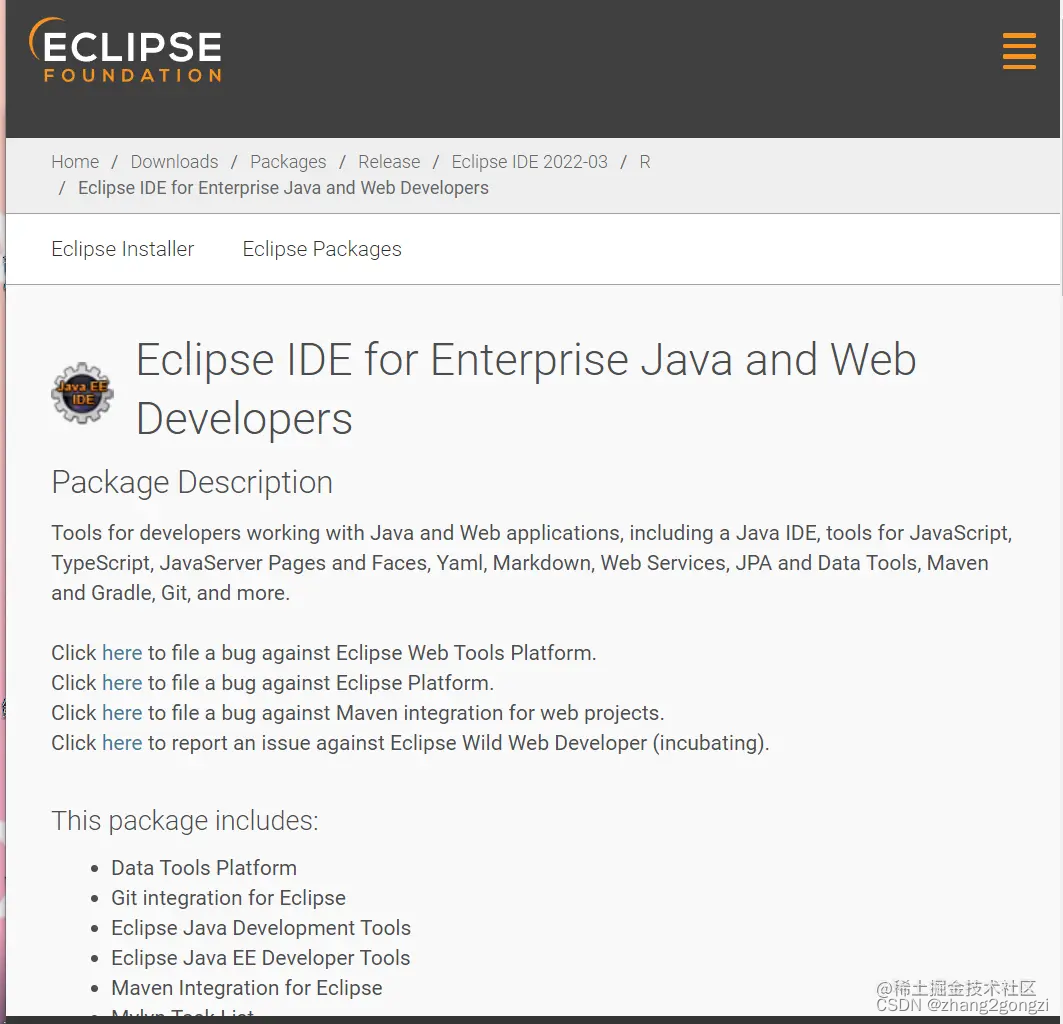The width and height of the screenshot is (1063, 1024).
Task: Click 'here' for Wild Web Developer issue
Action: 122,743
